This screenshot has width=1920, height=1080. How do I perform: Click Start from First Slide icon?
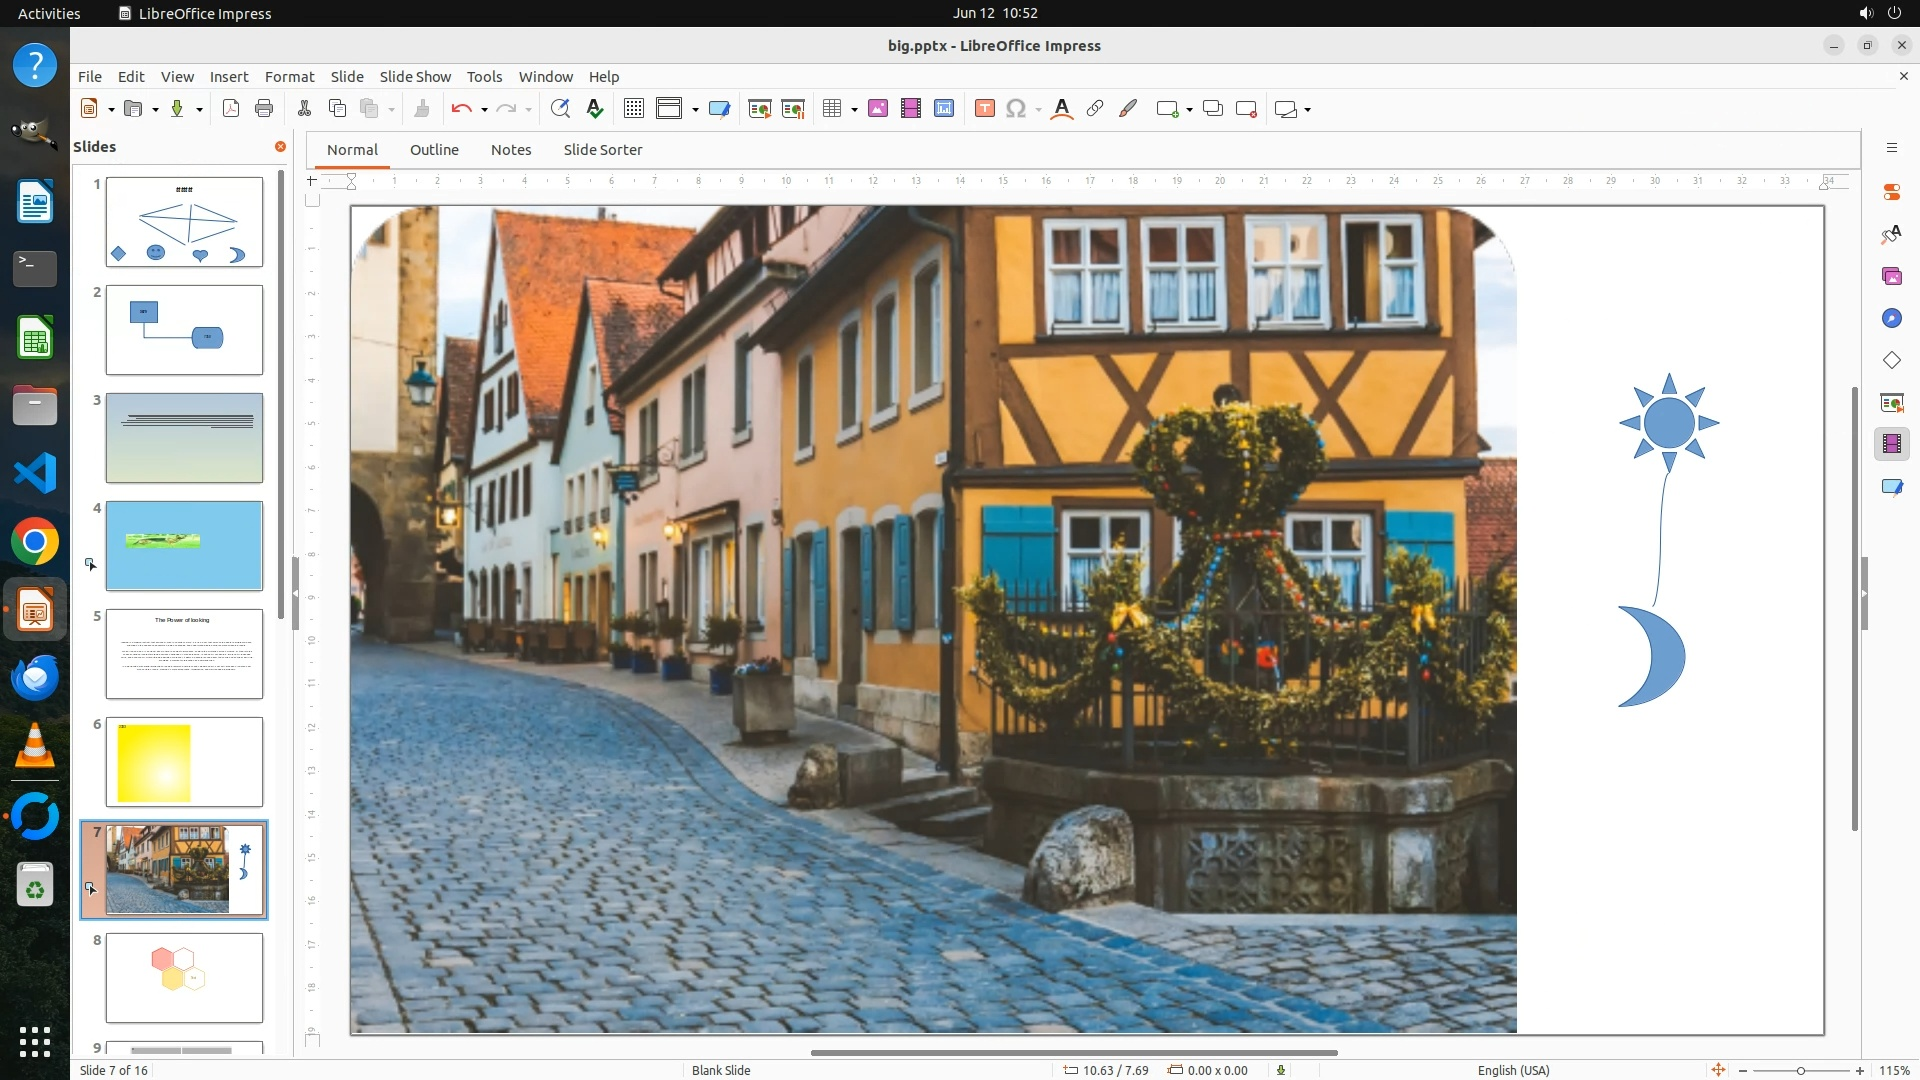coord(759,109)
